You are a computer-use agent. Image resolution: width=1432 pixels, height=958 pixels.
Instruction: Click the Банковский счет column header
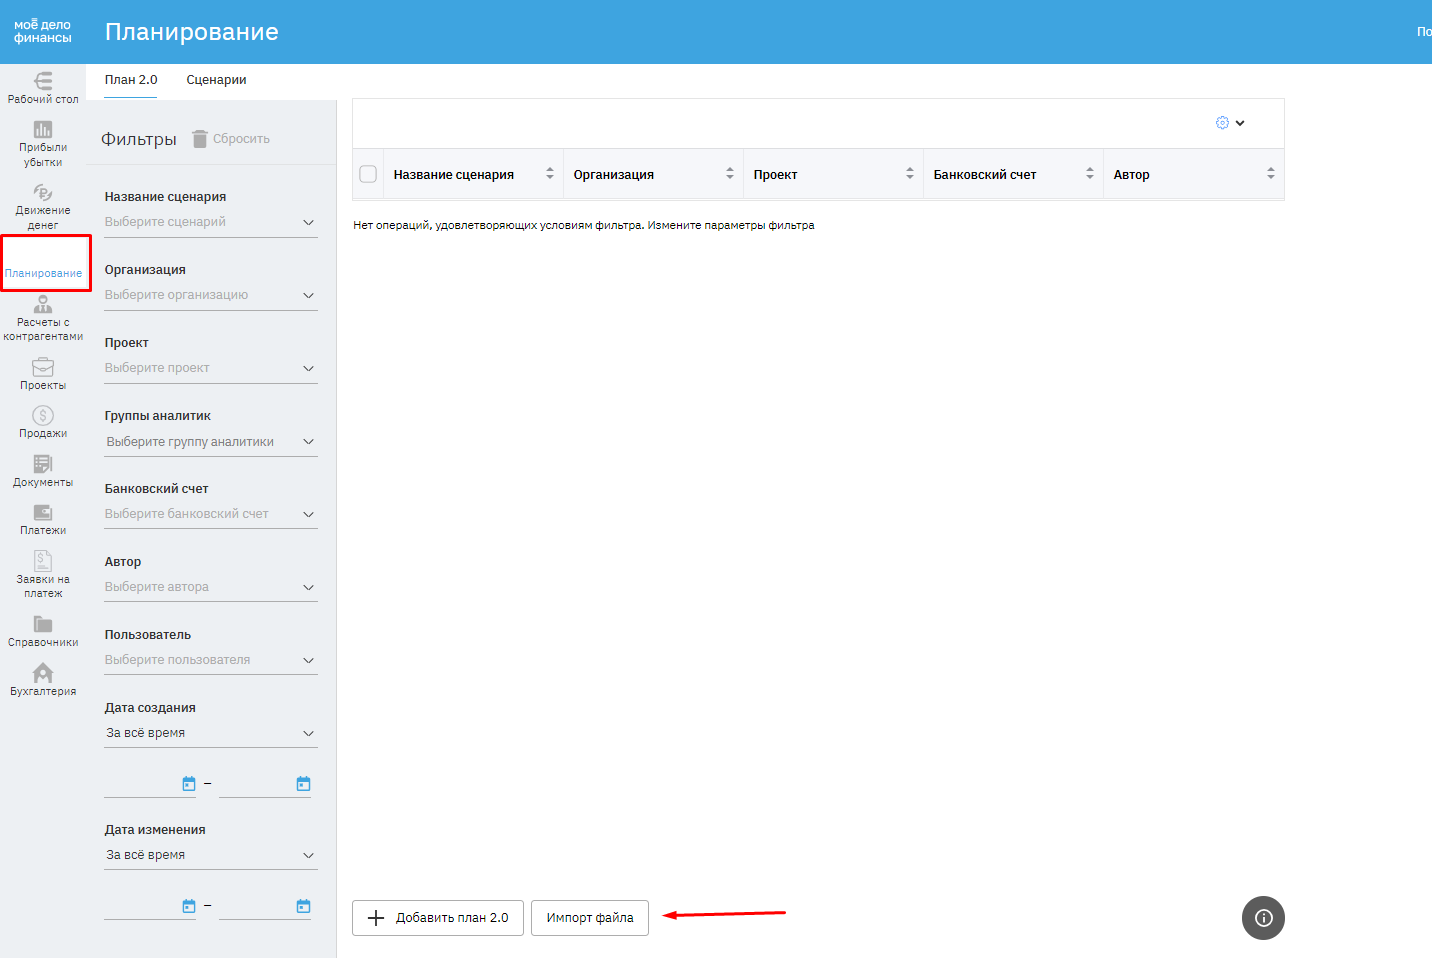(985, 174)
